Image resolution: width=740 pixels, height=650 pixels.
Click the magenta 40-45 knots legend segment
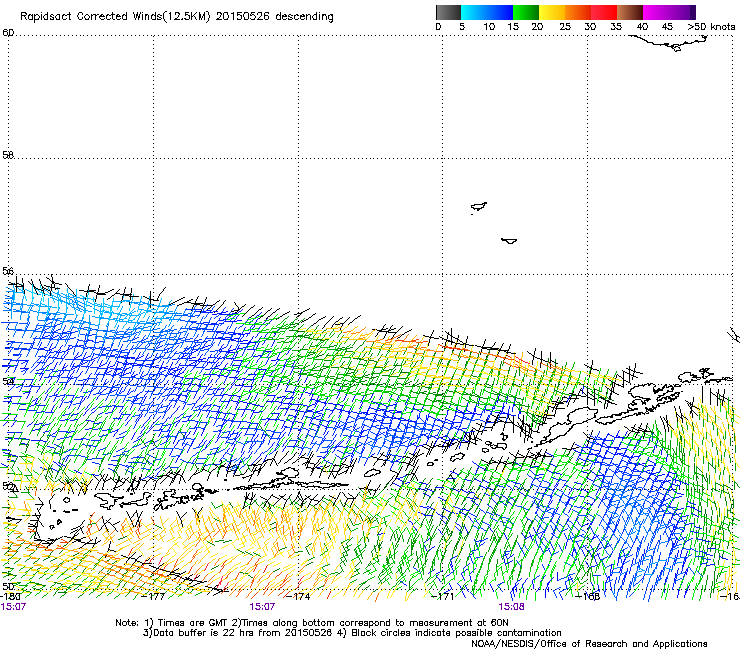[x=655, y=12]
